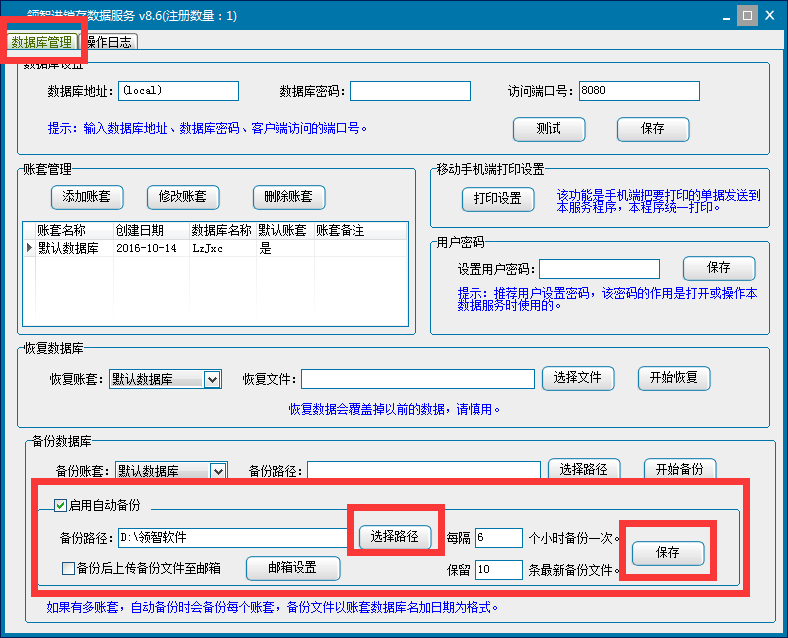Select the 数据库名称 column header
Screen dimensions: 788x638
click(223, 231)
